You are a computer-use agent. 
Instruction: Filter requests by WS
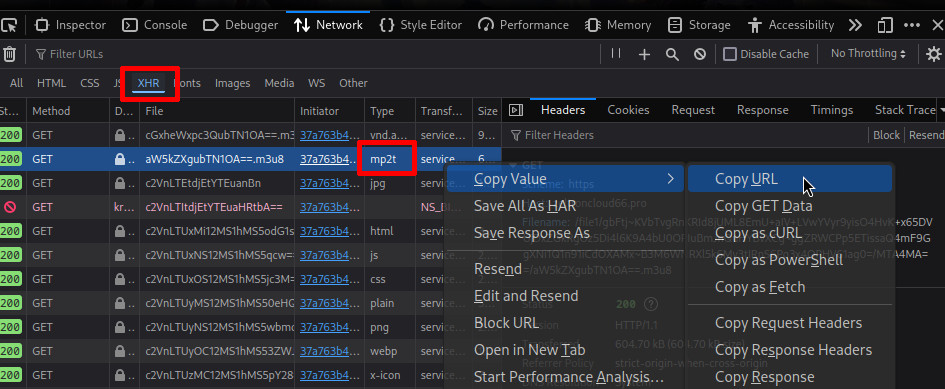coord(316,83)
